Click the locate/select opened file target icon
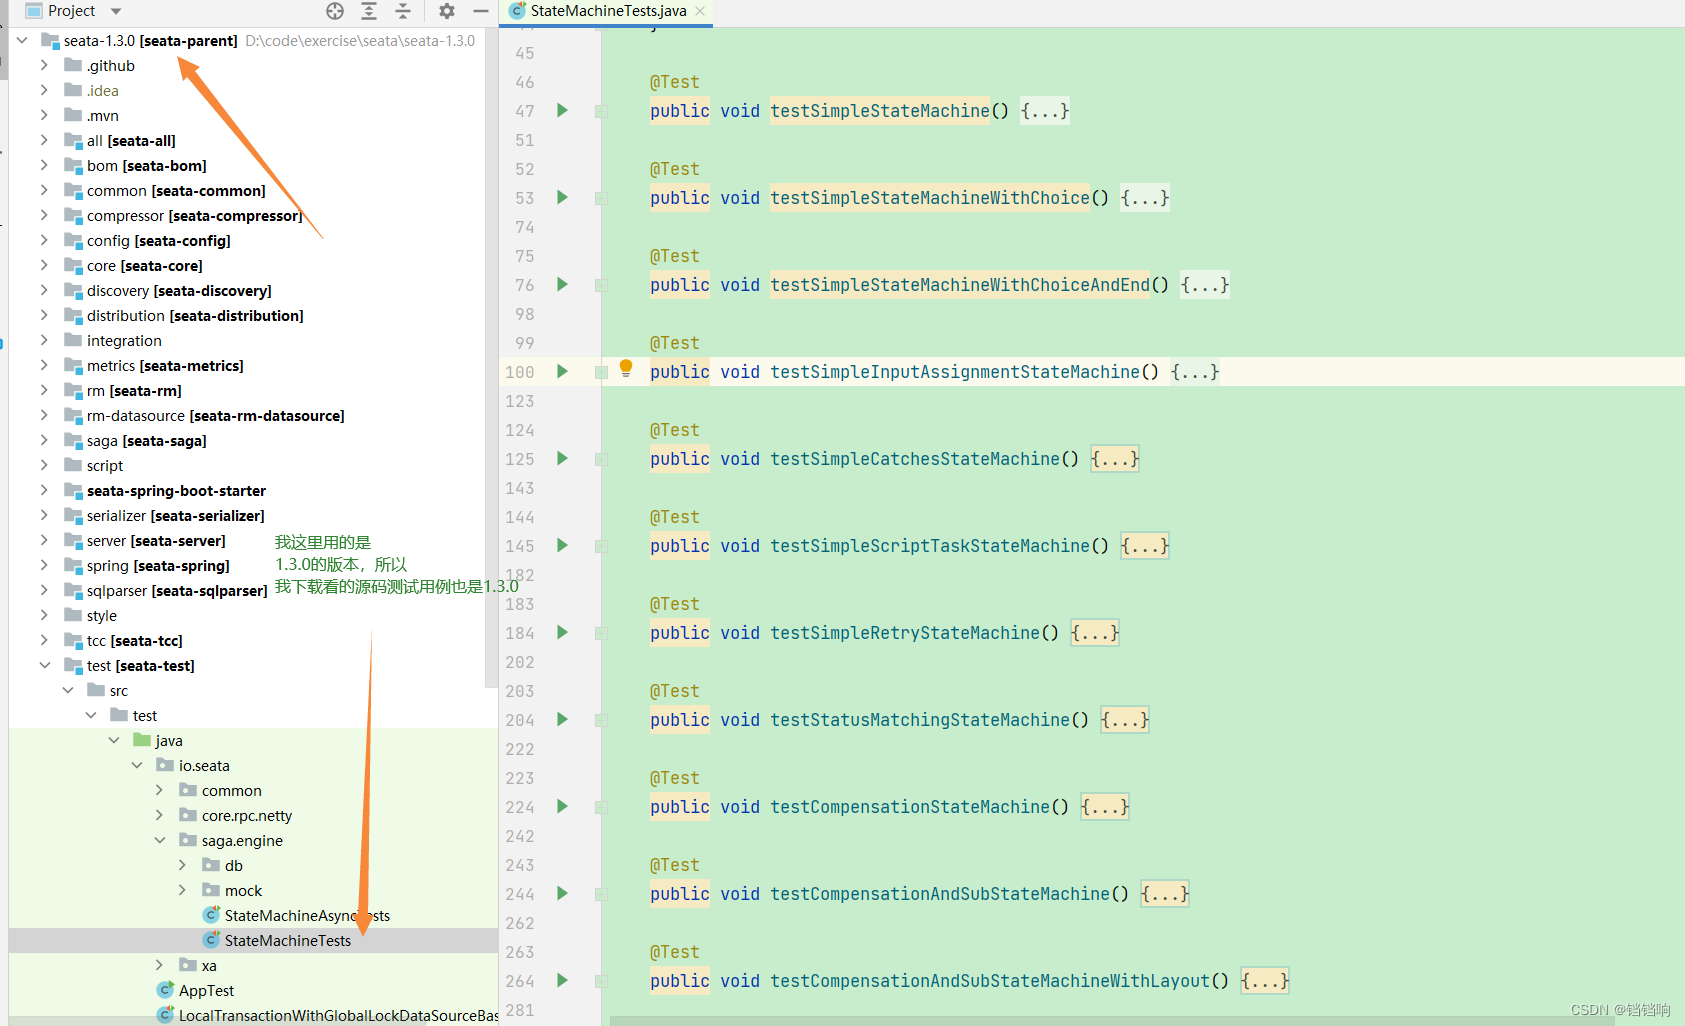Viewport: 1685px width, 1026px height. pos(335,11)
